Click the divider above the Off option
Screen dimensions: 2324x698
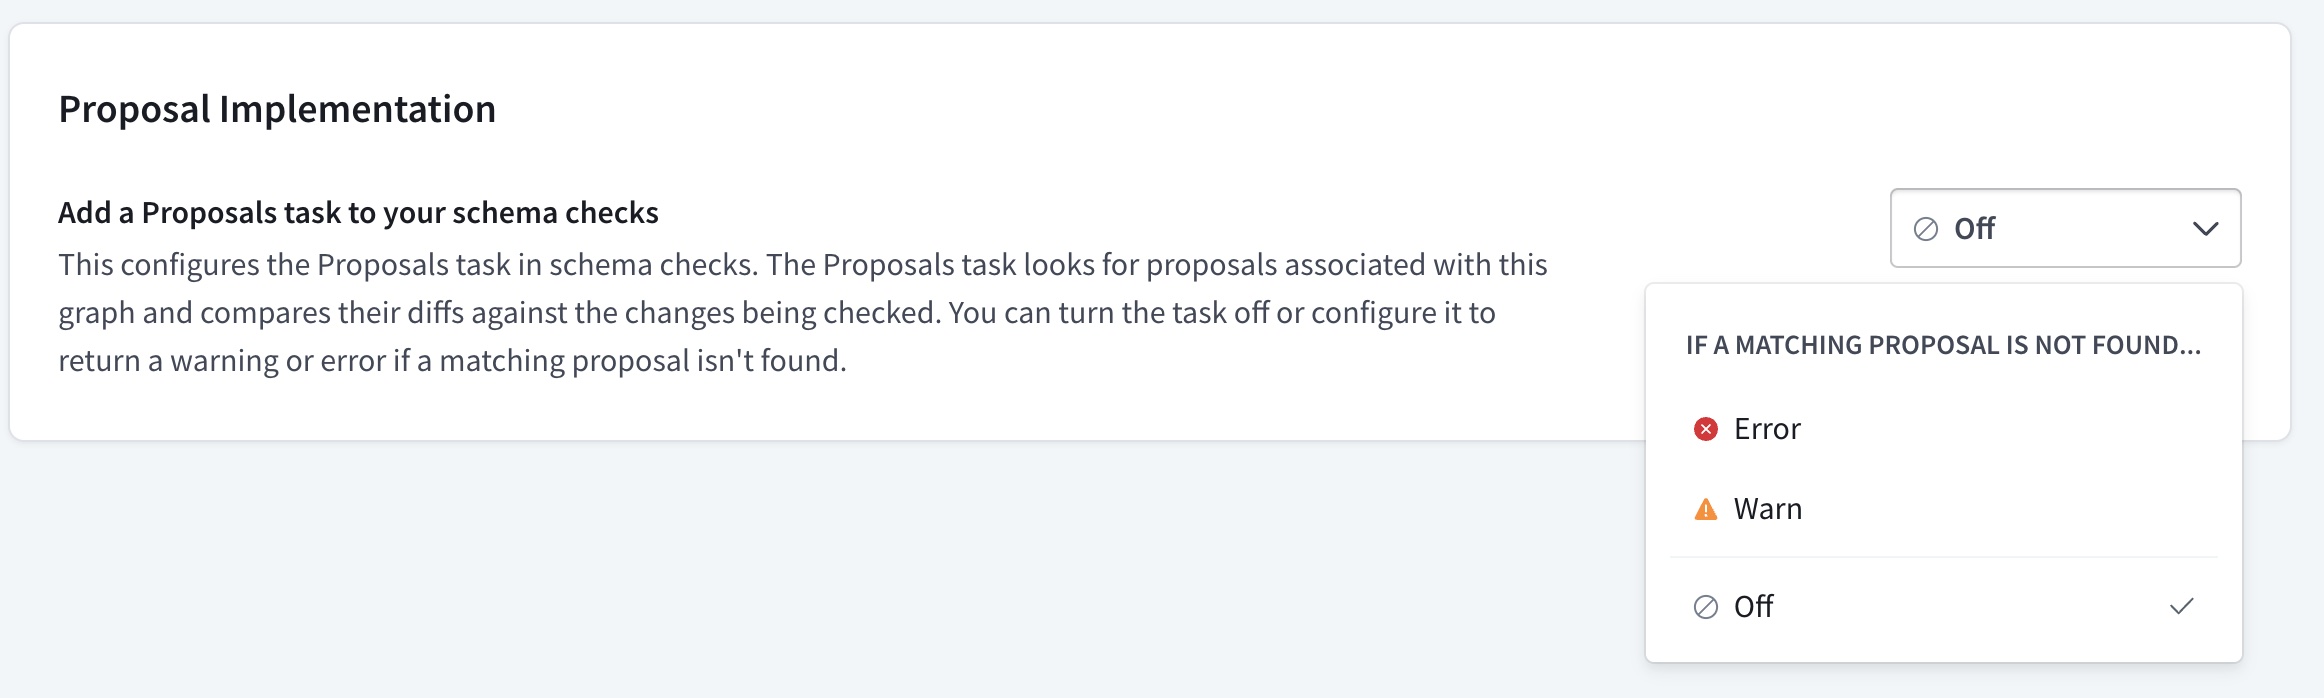(x=1943, y=558)
